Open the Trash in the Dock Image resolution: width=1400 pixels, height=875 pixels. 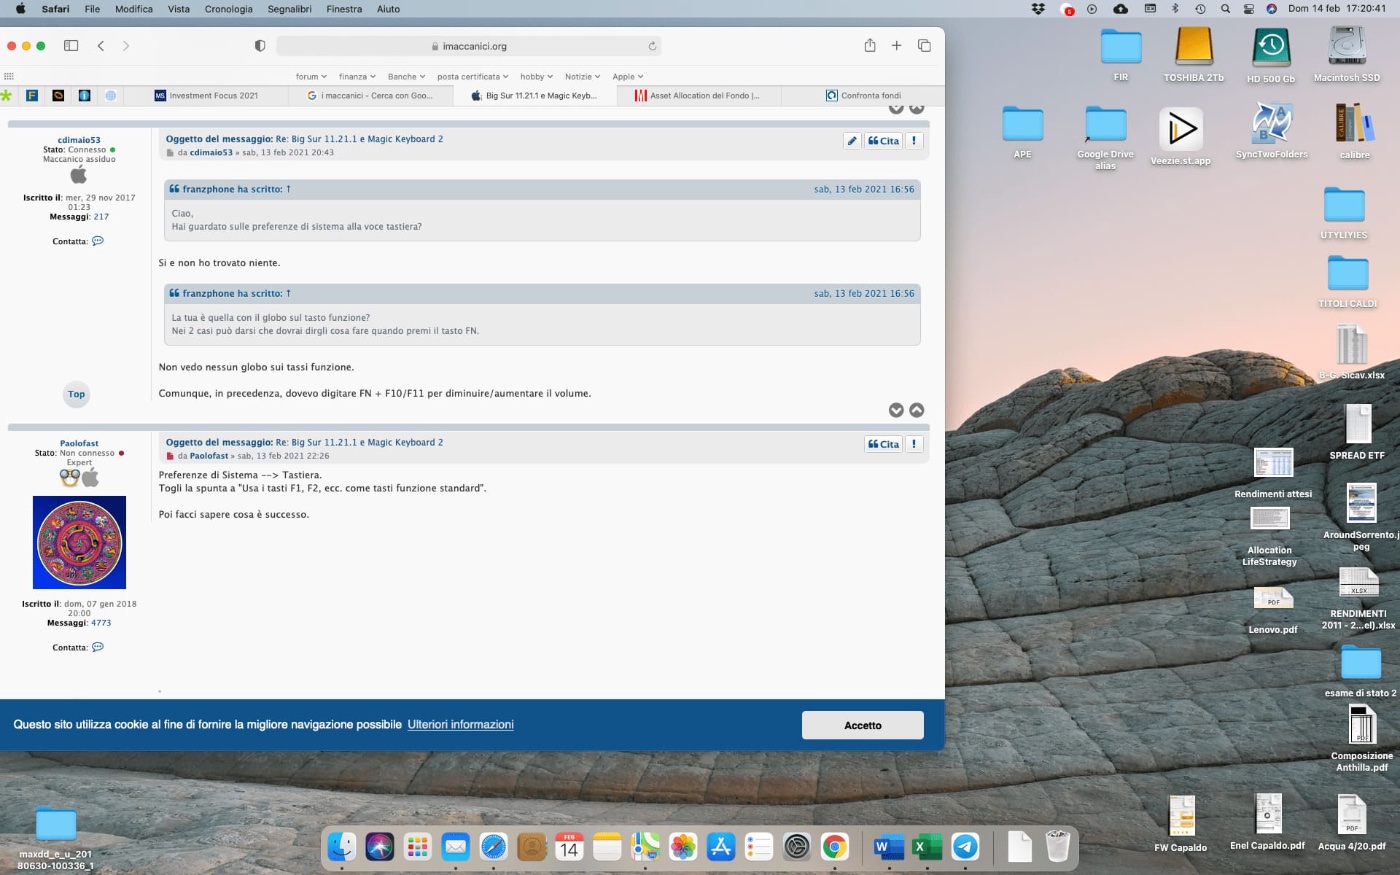pos(1057,847)
